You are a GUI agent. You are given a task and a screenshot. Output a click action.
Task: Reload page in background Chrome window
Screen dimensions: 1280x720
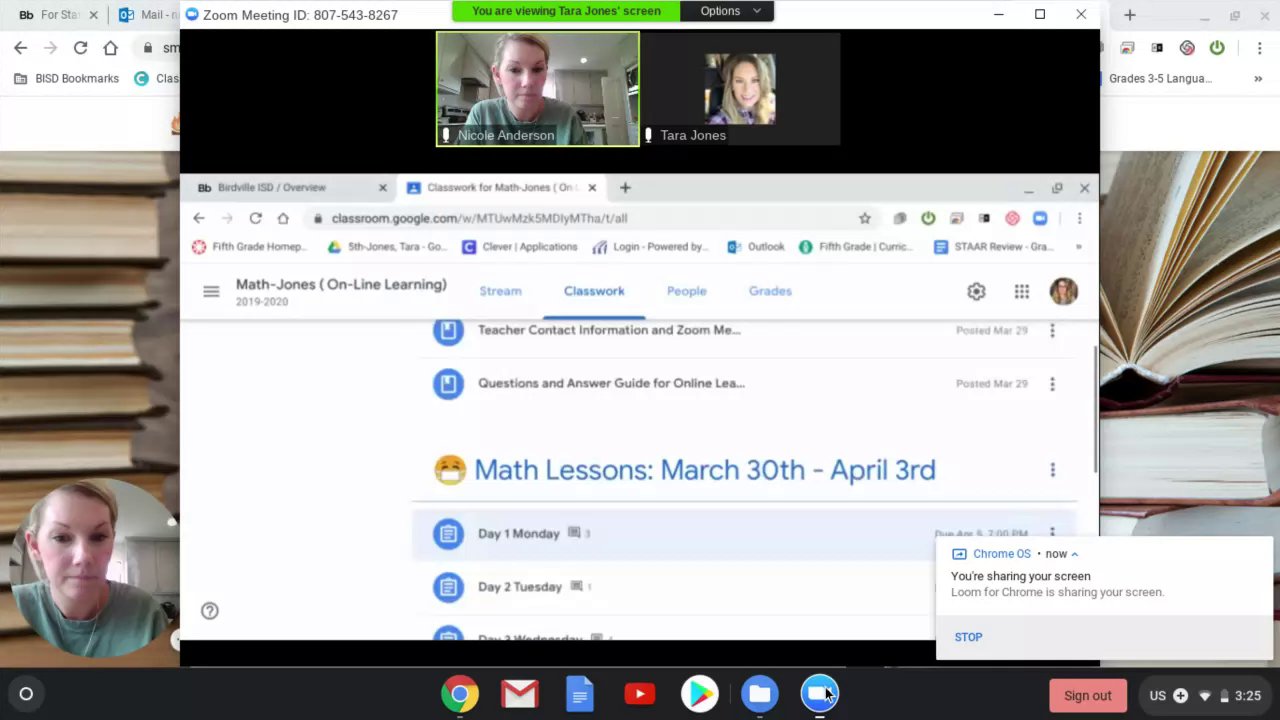80,48
